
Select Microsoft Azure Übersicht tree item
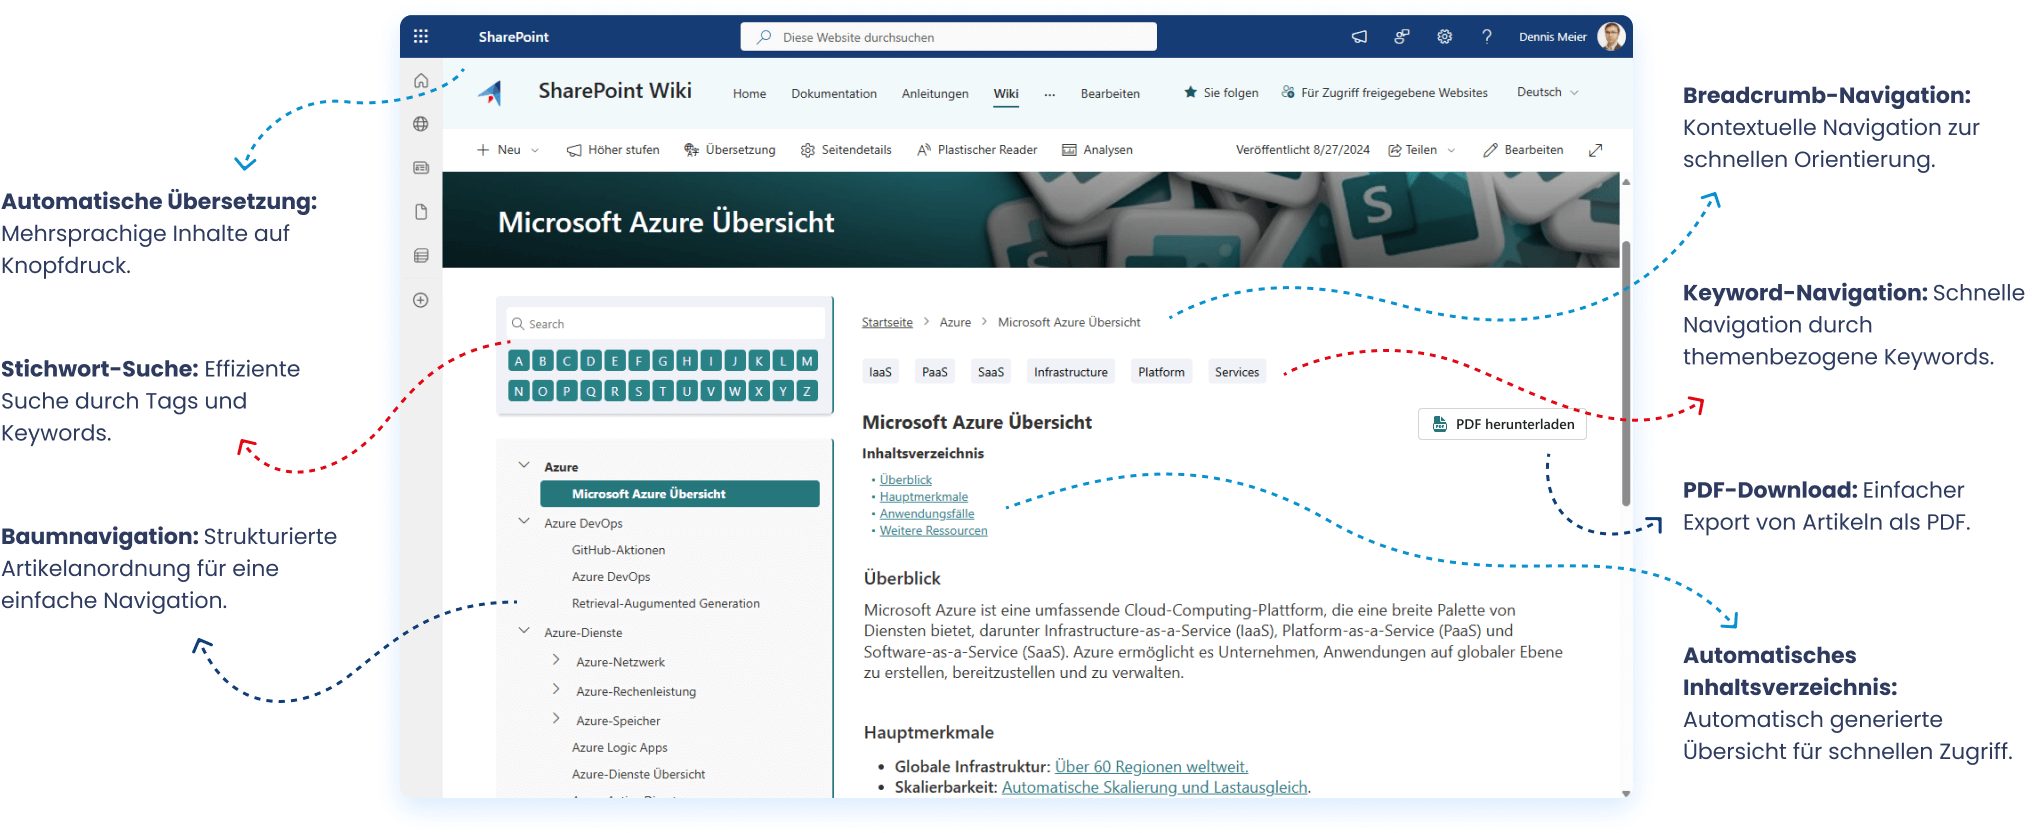coord(680,494)
